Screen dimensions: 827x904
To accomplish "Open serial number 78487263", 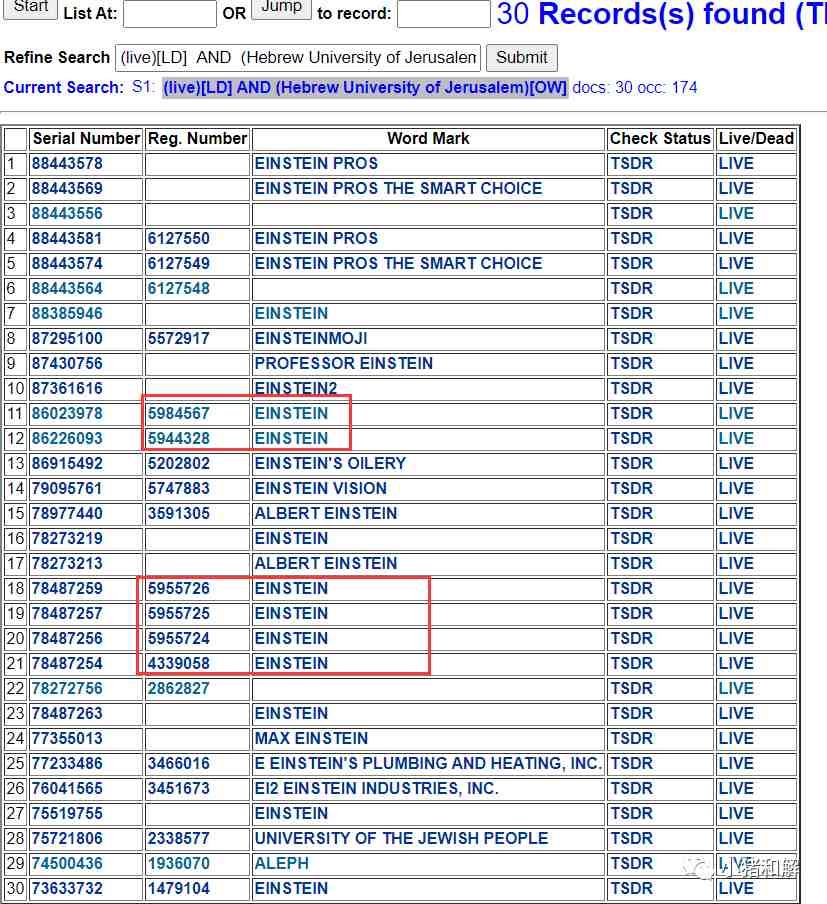I will [x=67, y=713].
